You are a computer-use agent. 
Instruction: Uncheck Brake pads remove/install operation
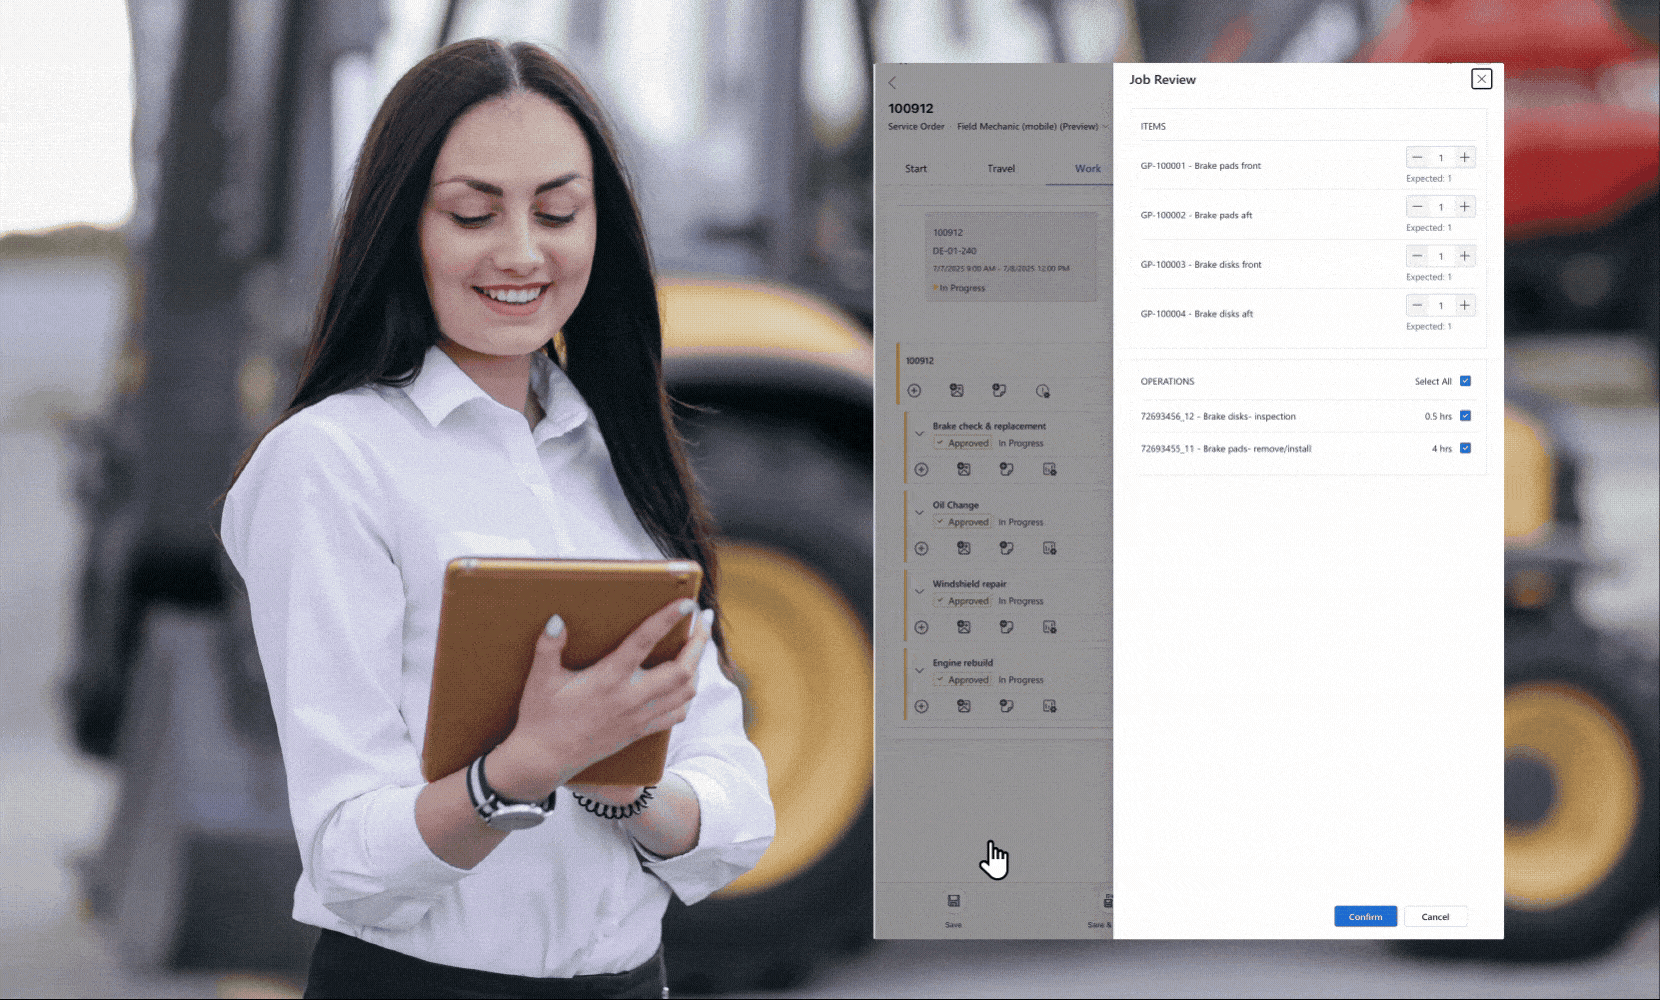1465,449
